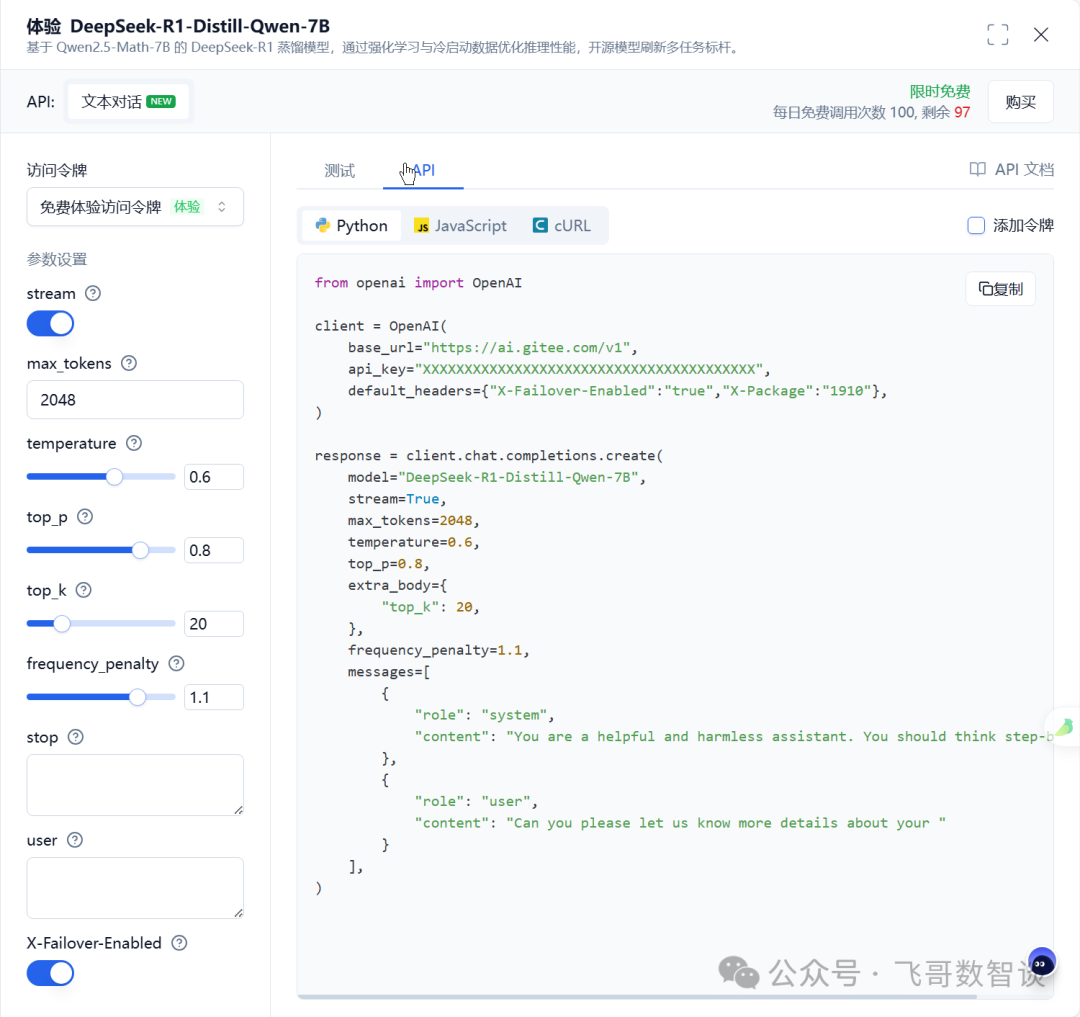The width and height of the screenshot is (1080, 1017).
Task: Click the temperature slider handle
Action: click(114, 476)
